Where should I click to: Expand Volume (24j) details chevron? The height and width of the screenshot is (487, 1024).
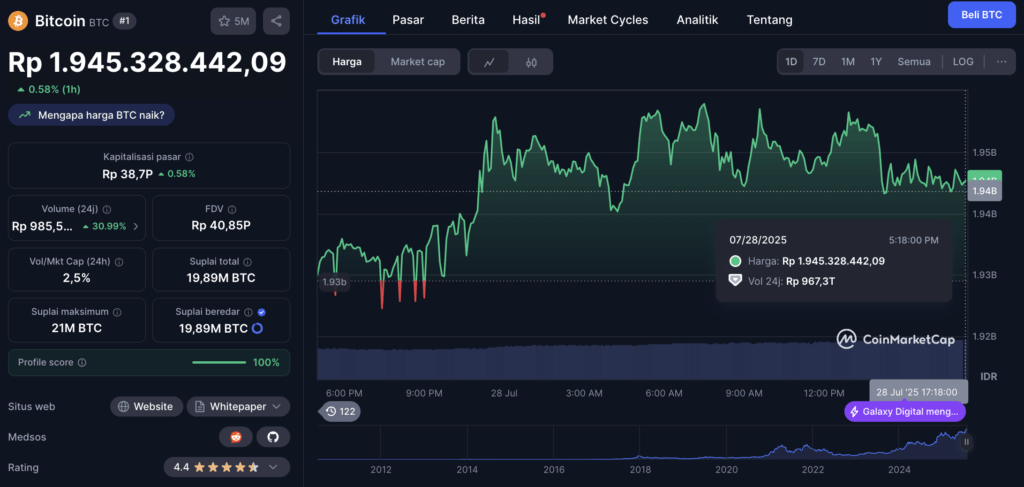136,227
